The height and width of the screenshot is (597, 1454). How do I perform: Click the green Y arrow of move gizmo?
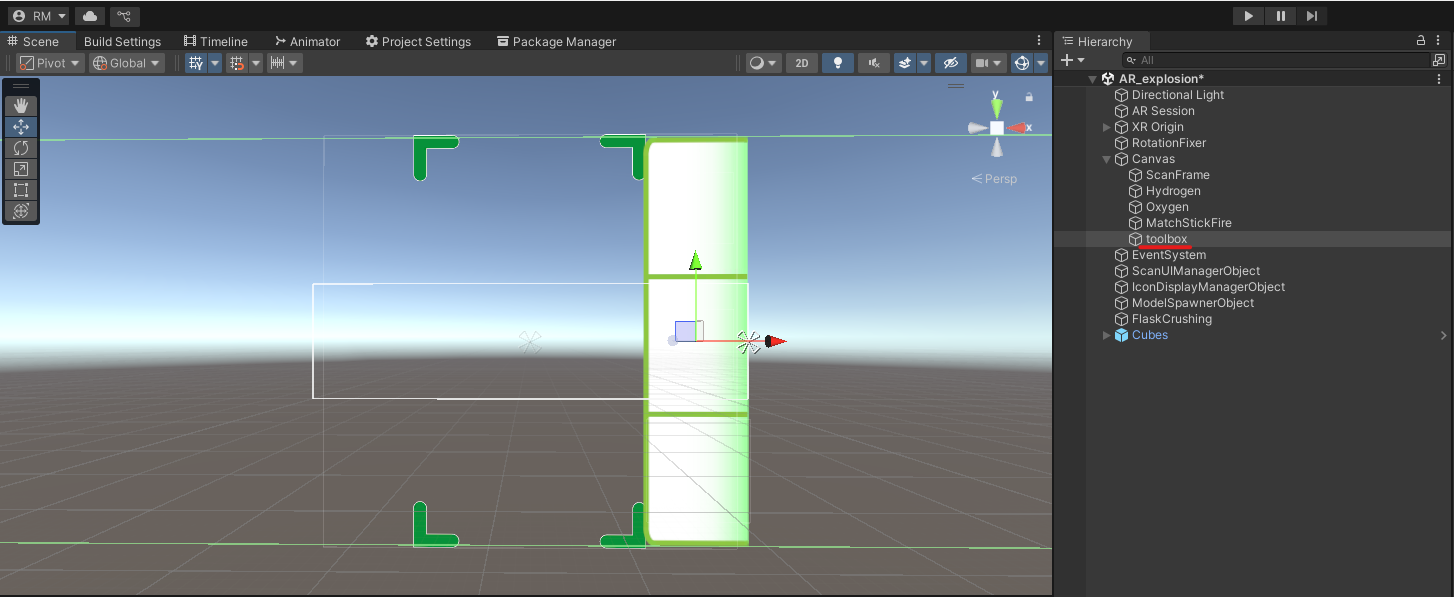pos(695,261)
